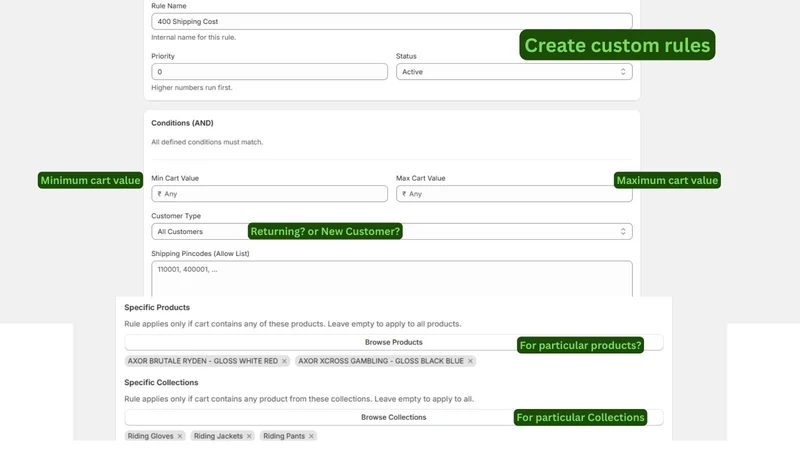This screenshot has height=450, width=800.
Task: Open the Customer Type dropdown
Action: pyautogui.click(x=391, y=232)
